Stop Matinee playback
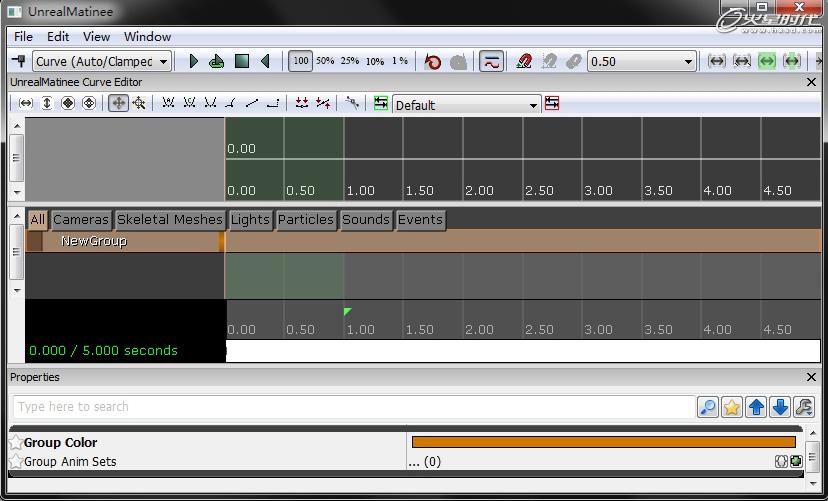The height and width of the screenshot is (501, 828). click(242, 61)
